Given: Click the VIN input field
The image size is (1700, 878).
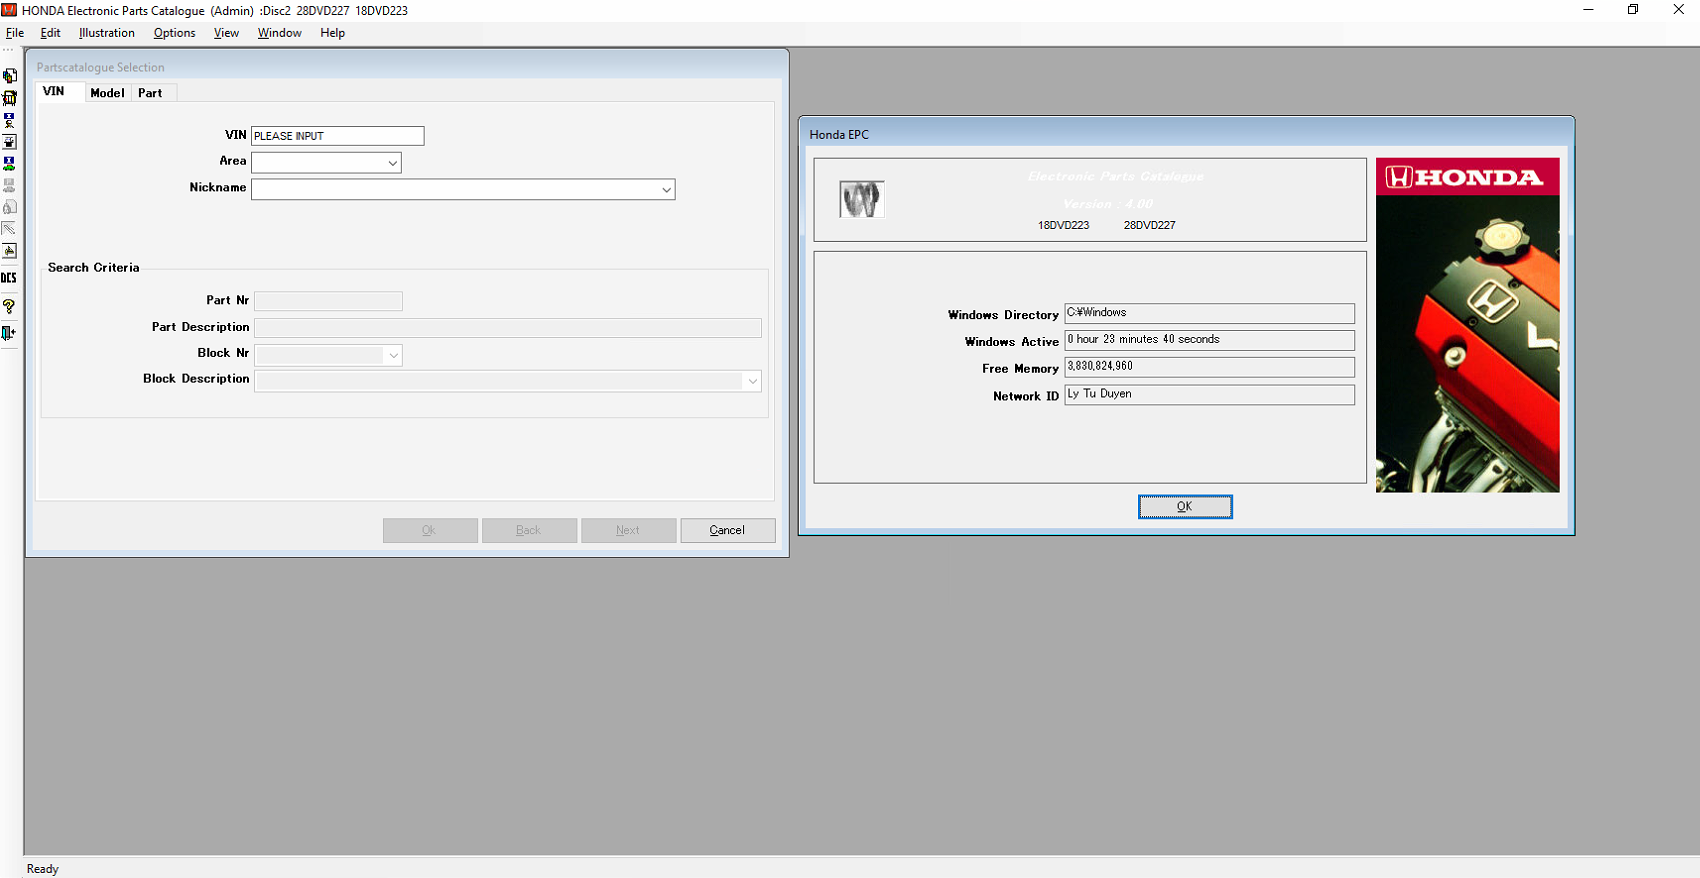Looking at the screenshot, I should pyautogui.click(x=337, y=136).
